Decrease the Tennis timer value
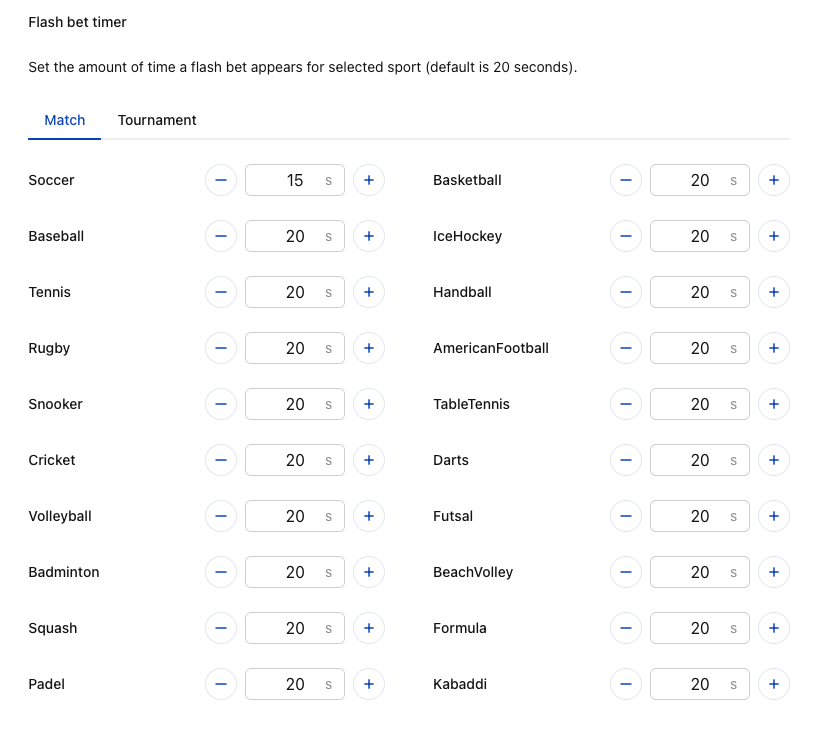This screenshot has width=814, height=738. pyautogui.click(x=221, y=292)
